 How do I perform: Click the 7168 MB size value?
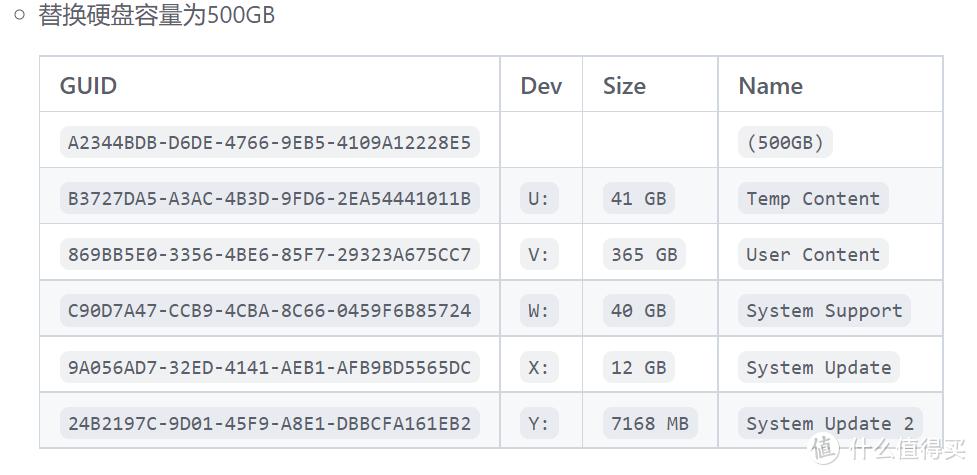coord(650,423)
